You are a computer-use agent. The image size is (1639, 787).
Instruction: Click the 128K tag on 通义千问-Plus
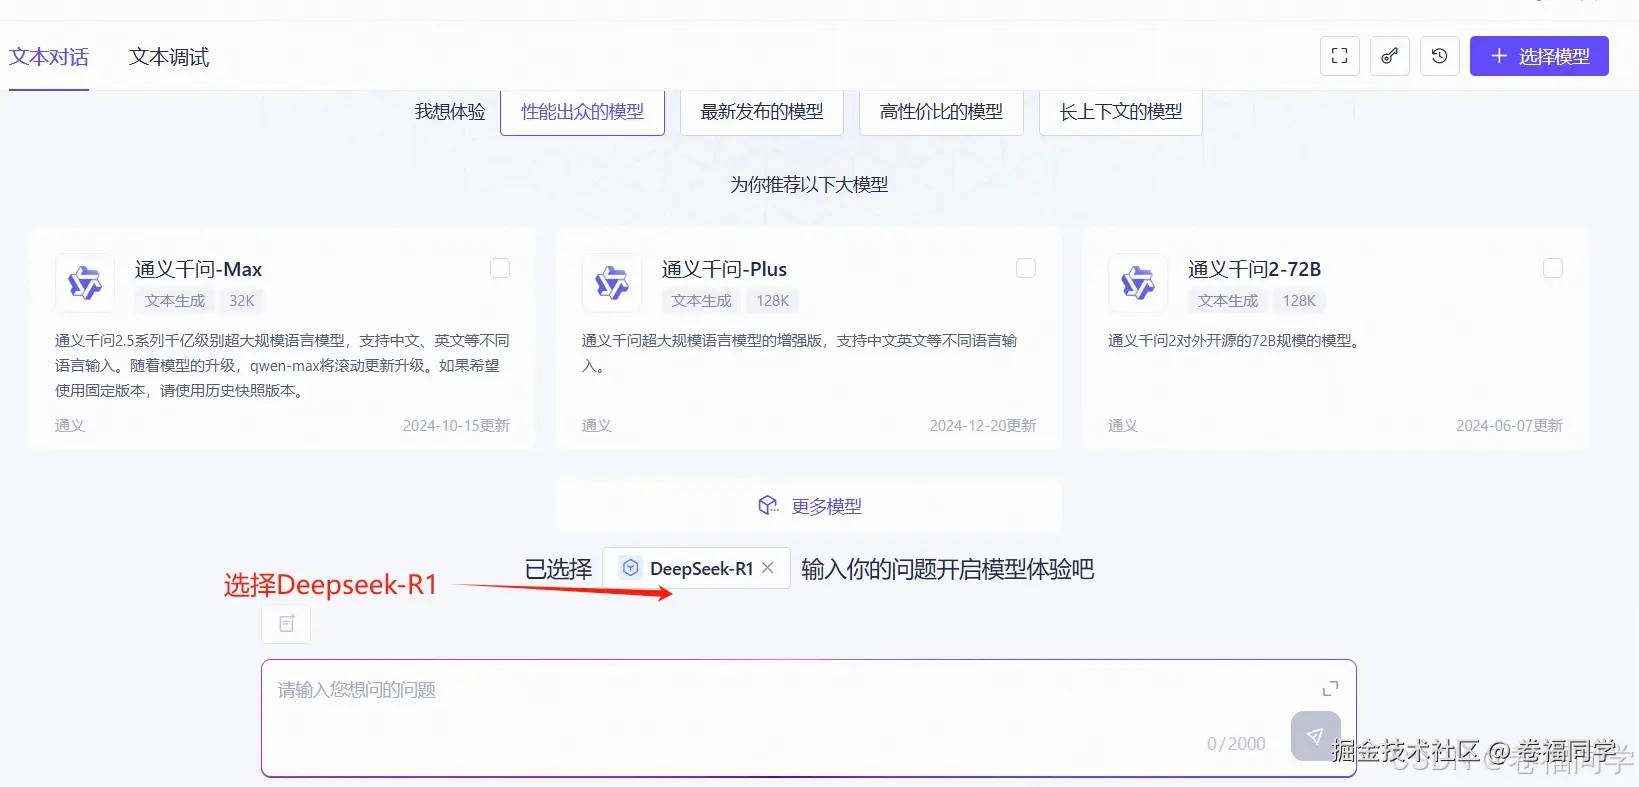point(772,301)
